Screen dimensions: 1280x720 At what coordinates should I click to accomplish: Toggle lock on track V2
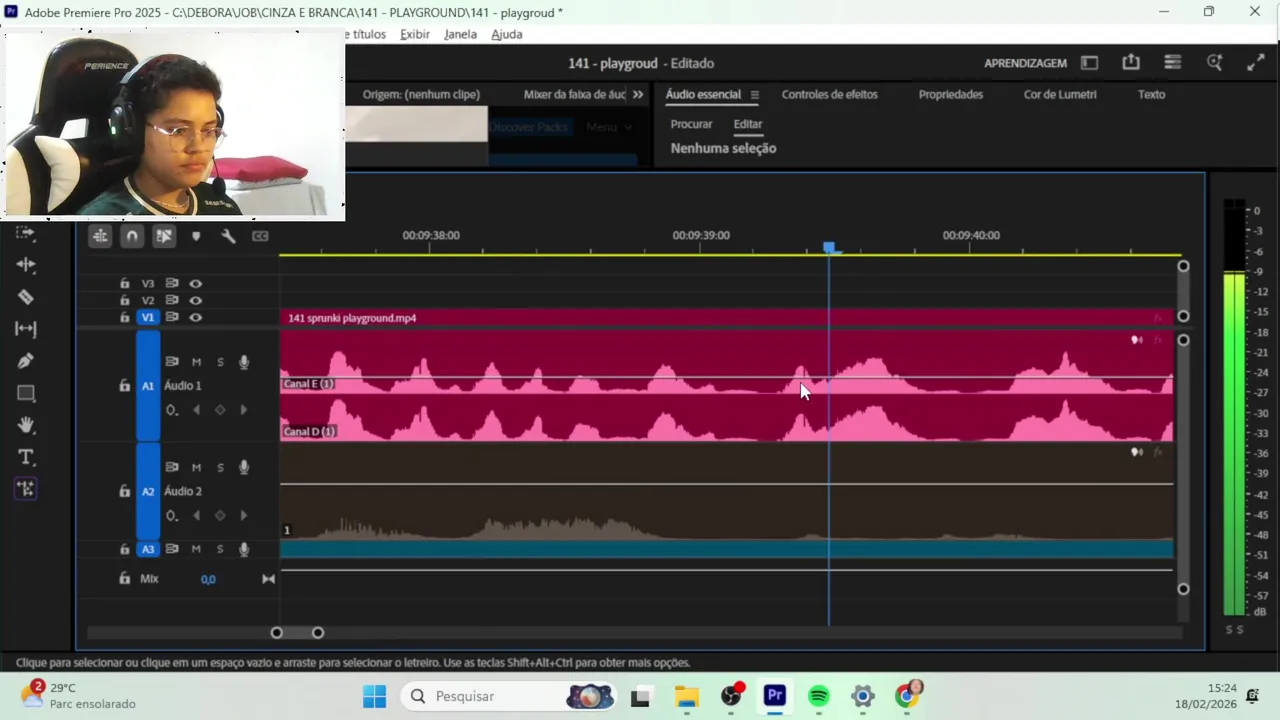[124, 300]
